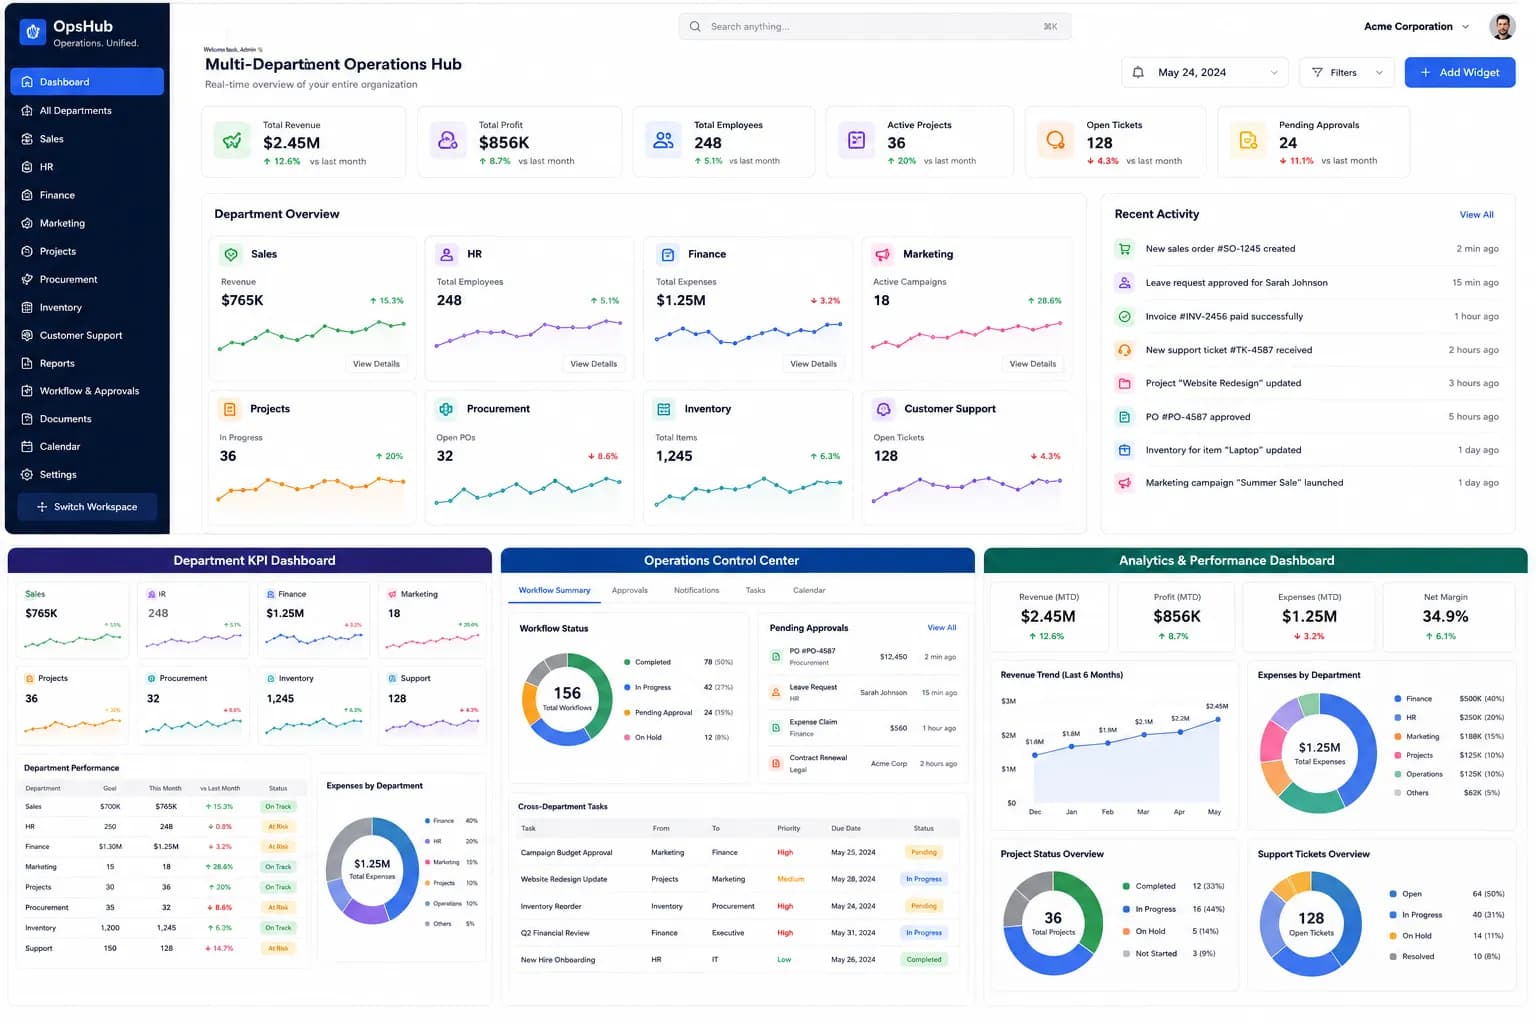
Task: Click the Customer Support card icon
Action: [883, 409]
